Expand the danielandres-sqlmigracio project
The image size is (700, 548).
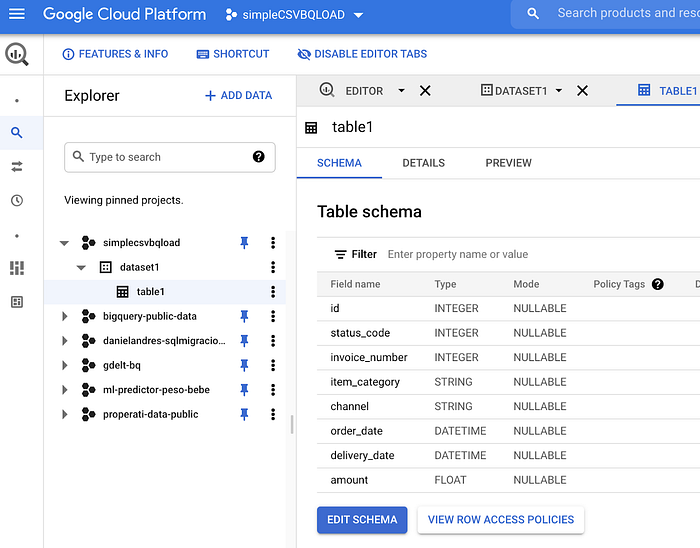tap(65, 341)
